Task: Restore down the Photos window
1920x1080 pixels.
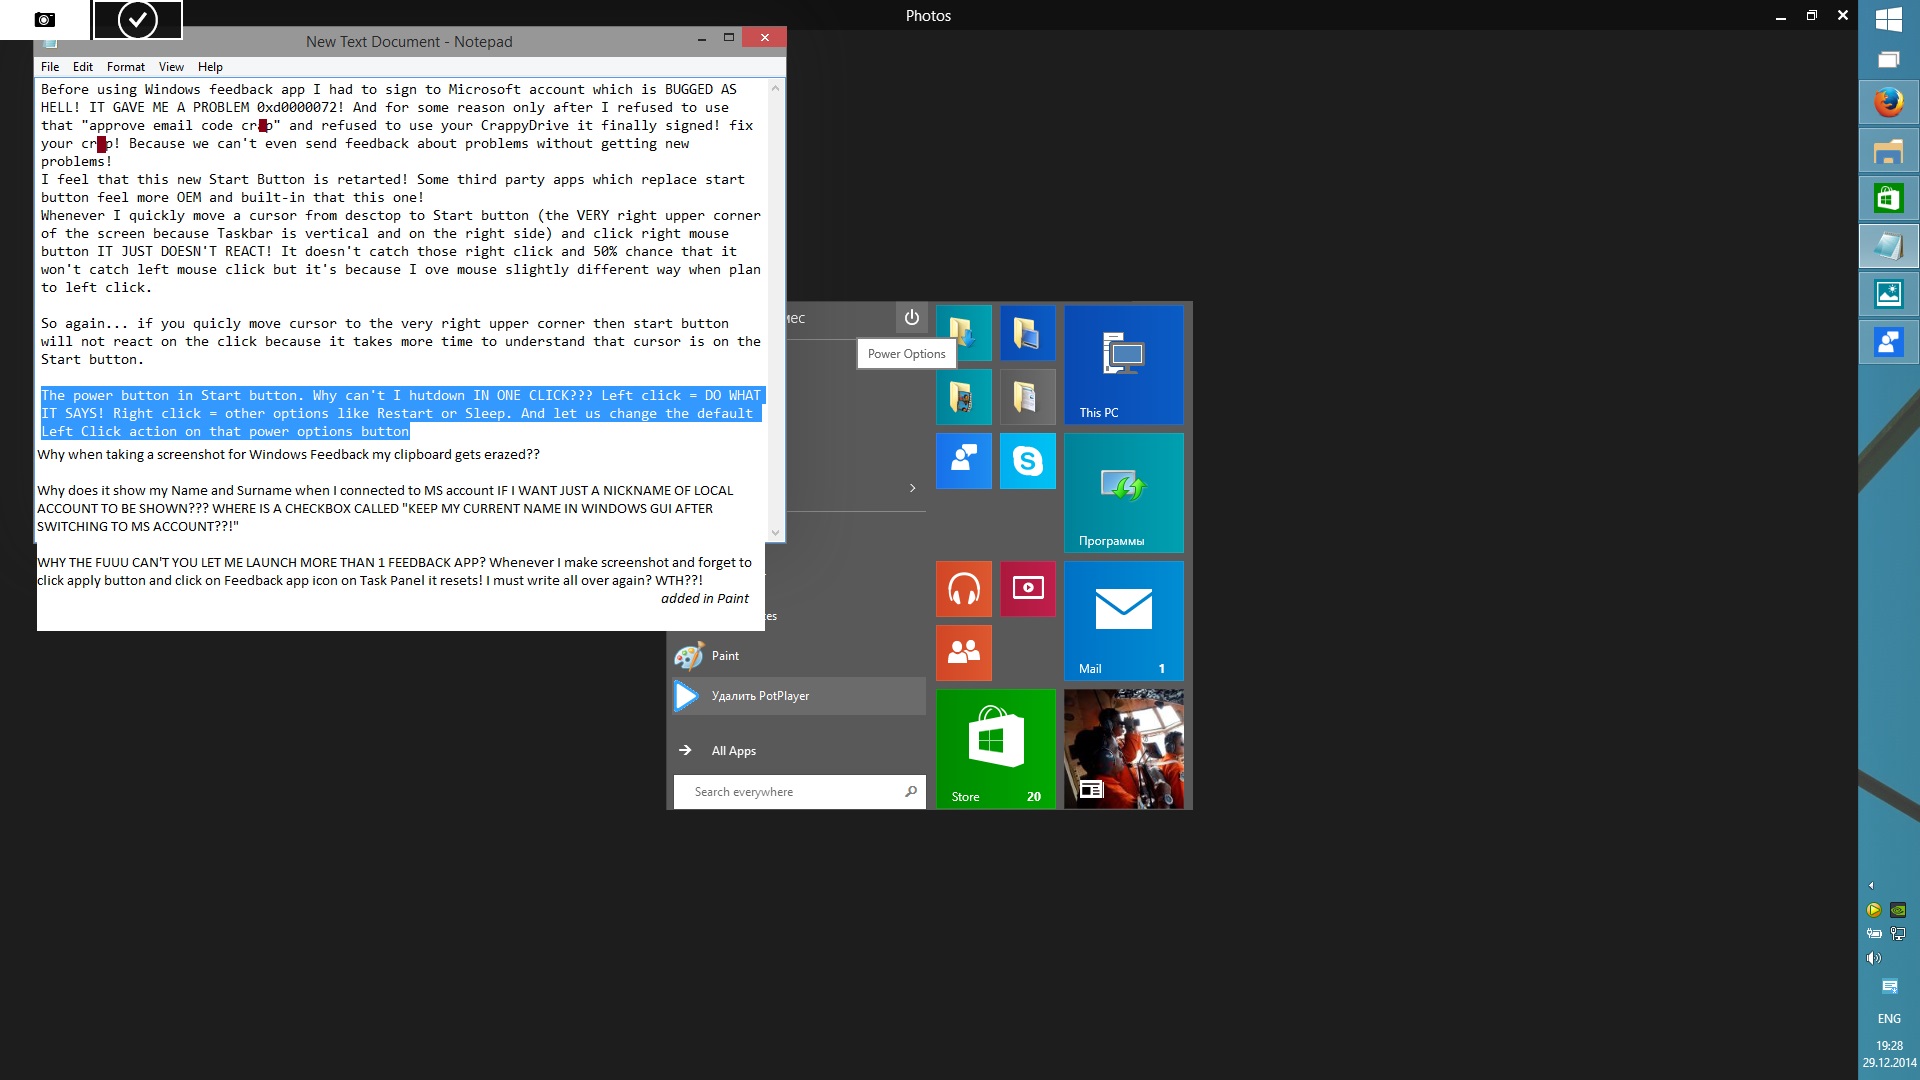Action: (x=1811, y=15)
